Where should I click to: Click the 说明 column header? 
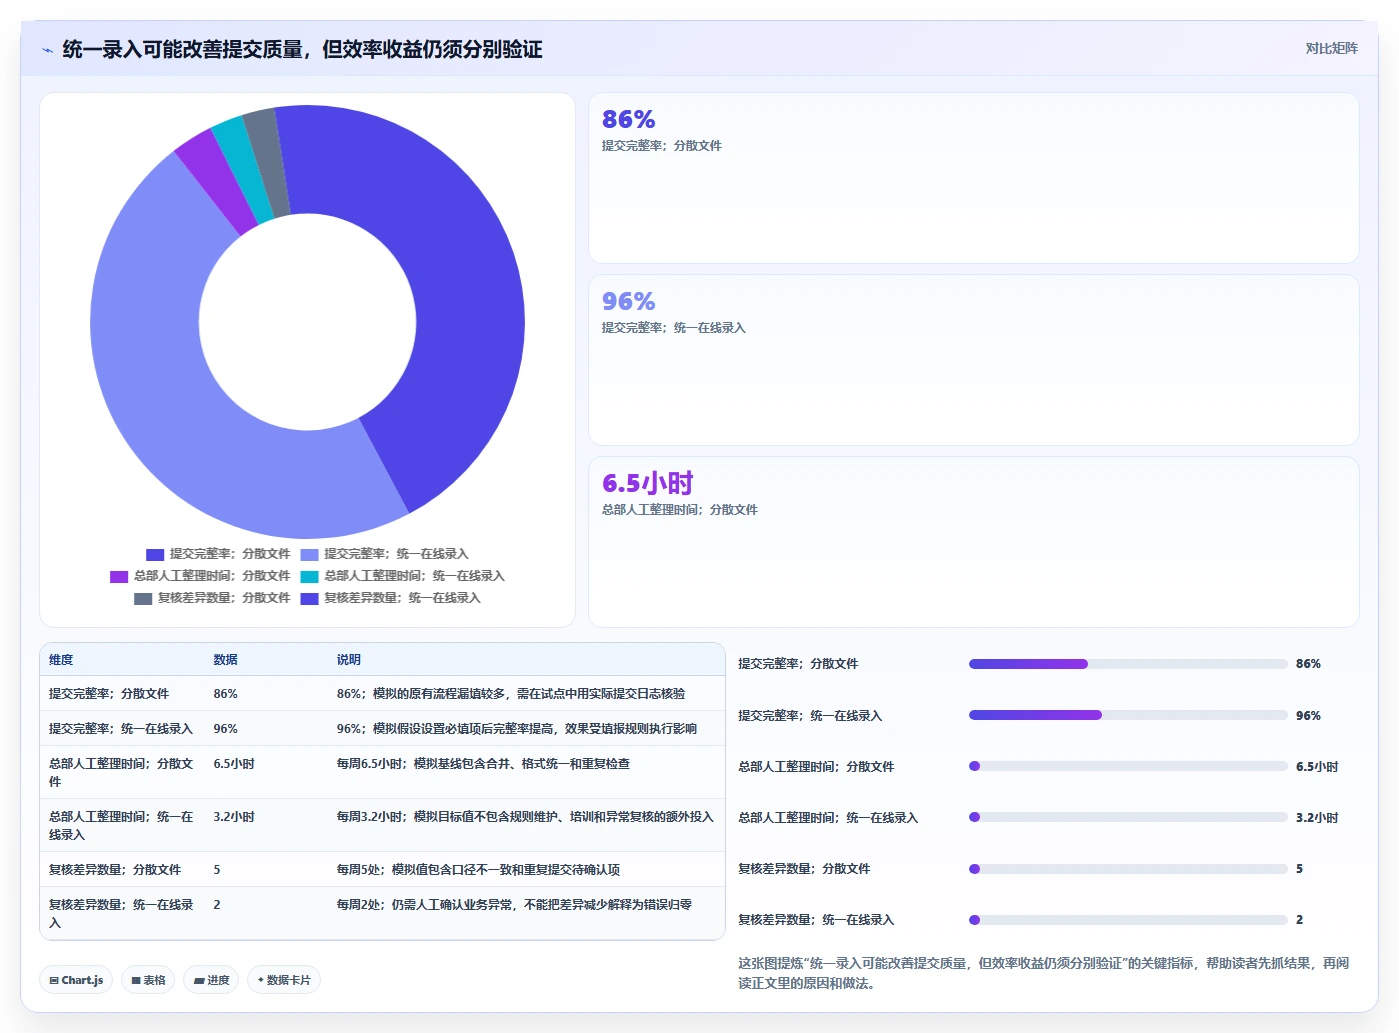pos(348,660)
